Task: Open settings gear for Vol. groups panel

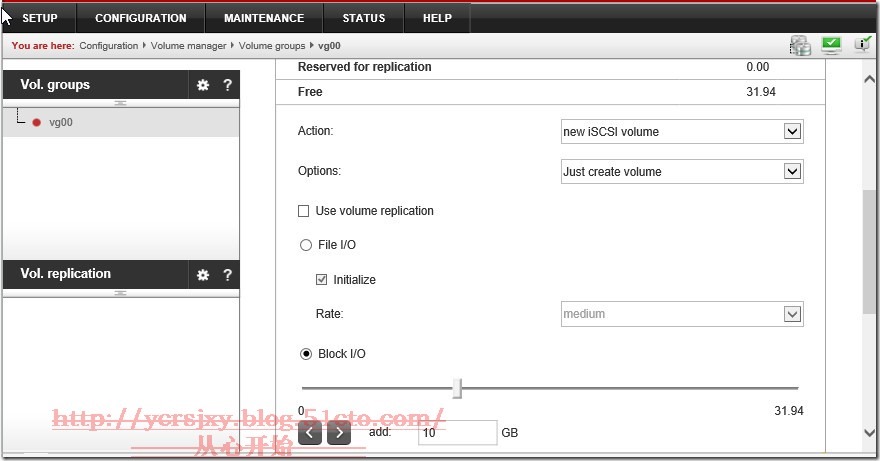Action: click(203, 85)
